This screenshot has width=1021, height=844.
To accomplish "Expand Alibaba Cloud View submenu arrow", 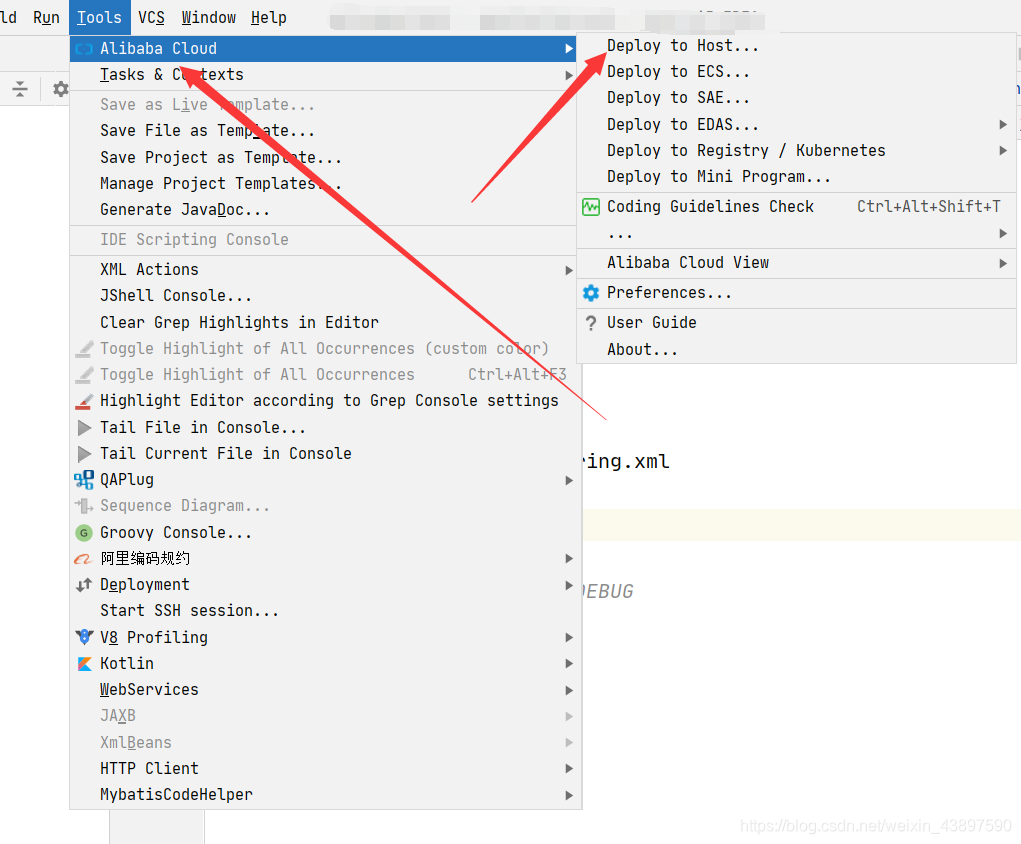I will [1003, 263].
